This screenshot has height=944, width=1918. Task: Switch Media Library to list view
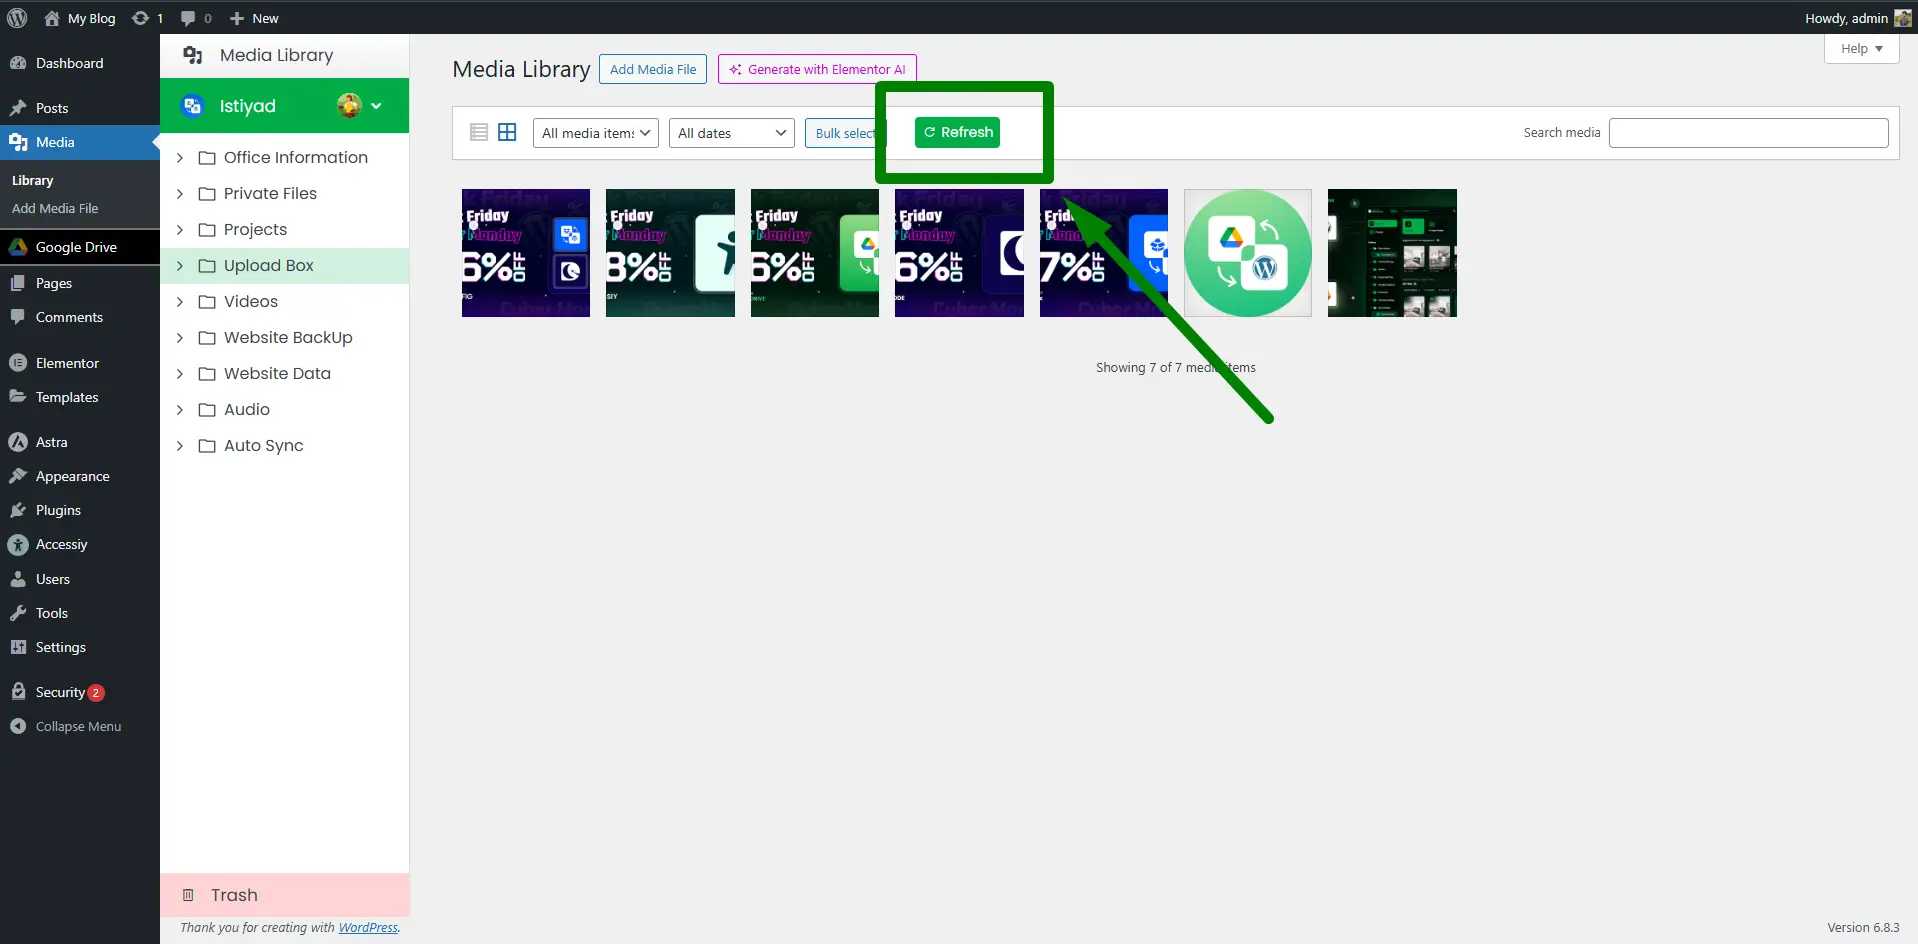pyautogui.click(x=479, y=132)
